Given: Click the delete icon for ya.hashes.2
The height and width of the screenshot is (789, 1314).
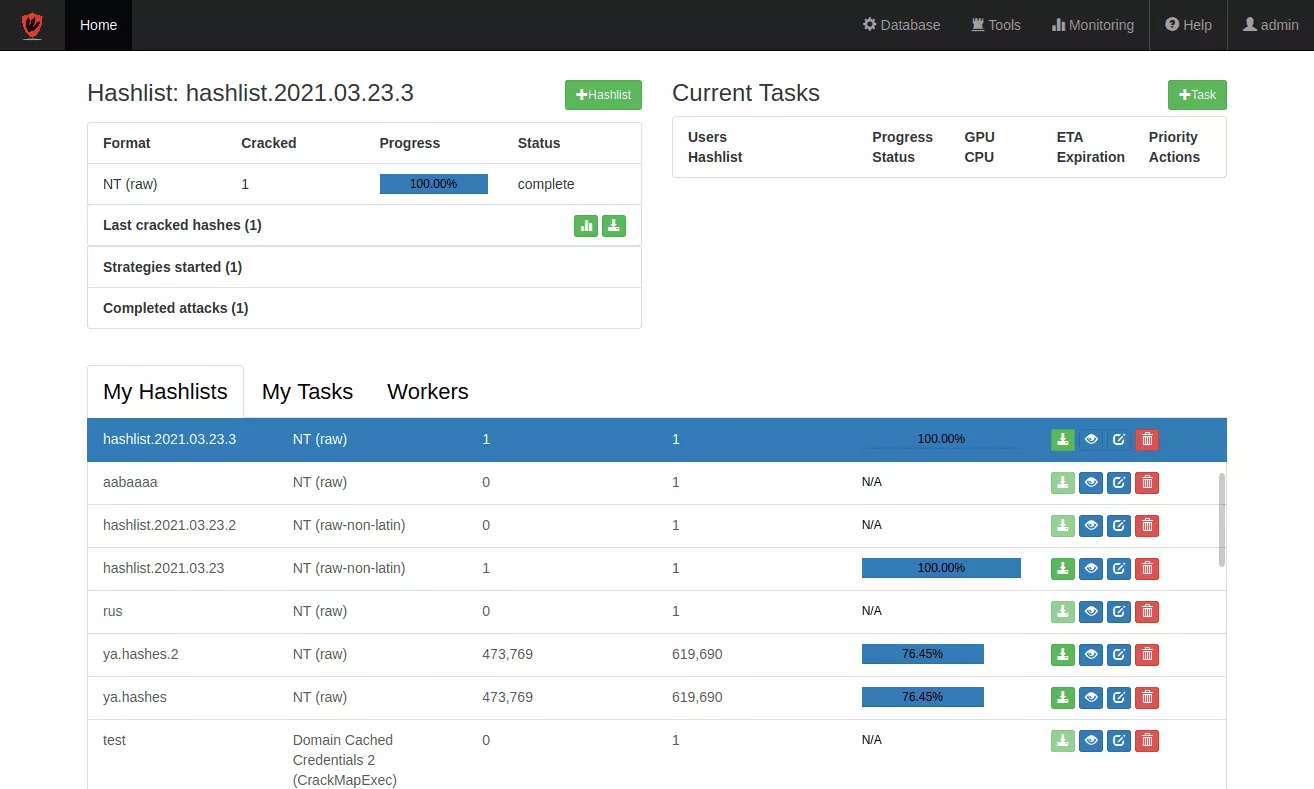Looking at the screenshot, I should point(1146,654).
